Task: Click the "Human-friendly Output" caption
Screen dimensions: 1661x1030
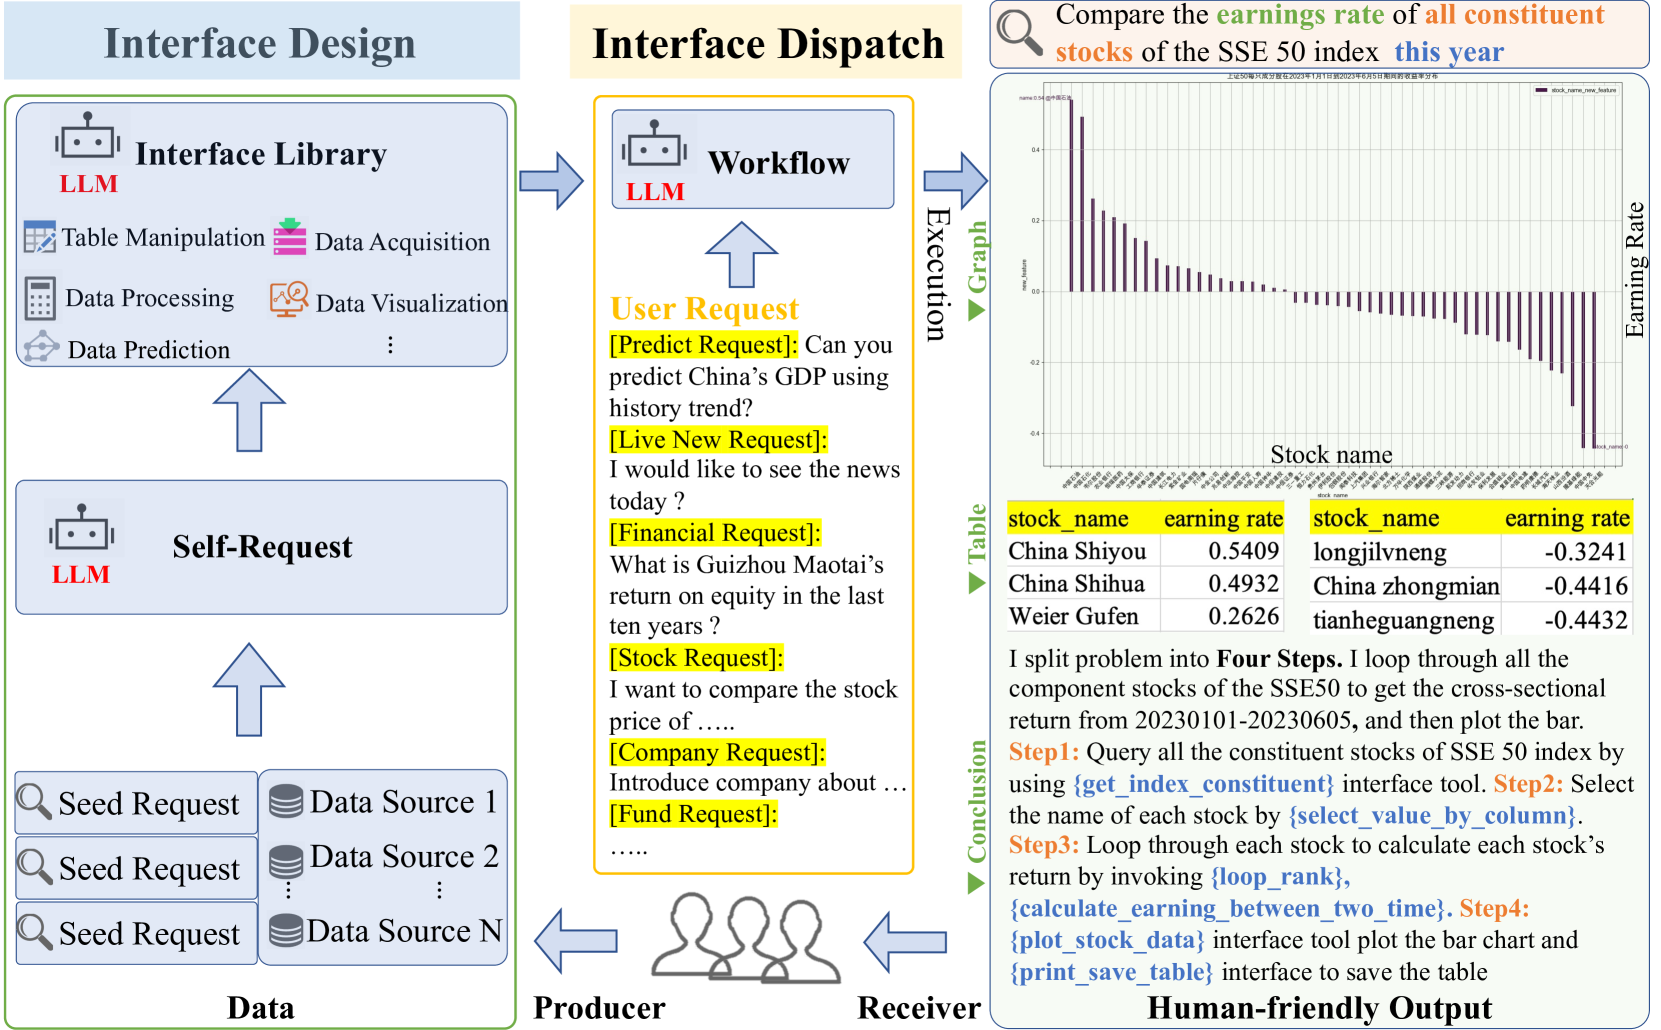Action: 1320,1008
